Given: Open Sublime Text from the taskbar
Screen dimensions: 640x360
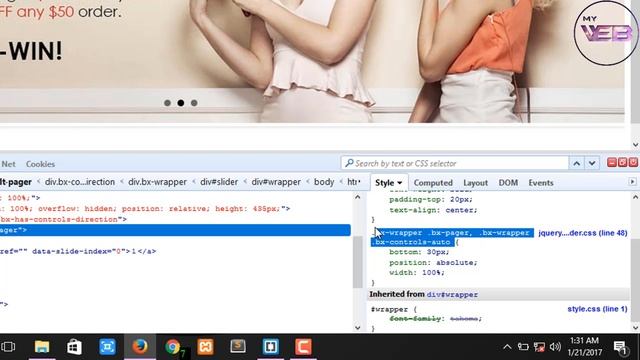Looking at the screenshot, I should coord(238,347).
